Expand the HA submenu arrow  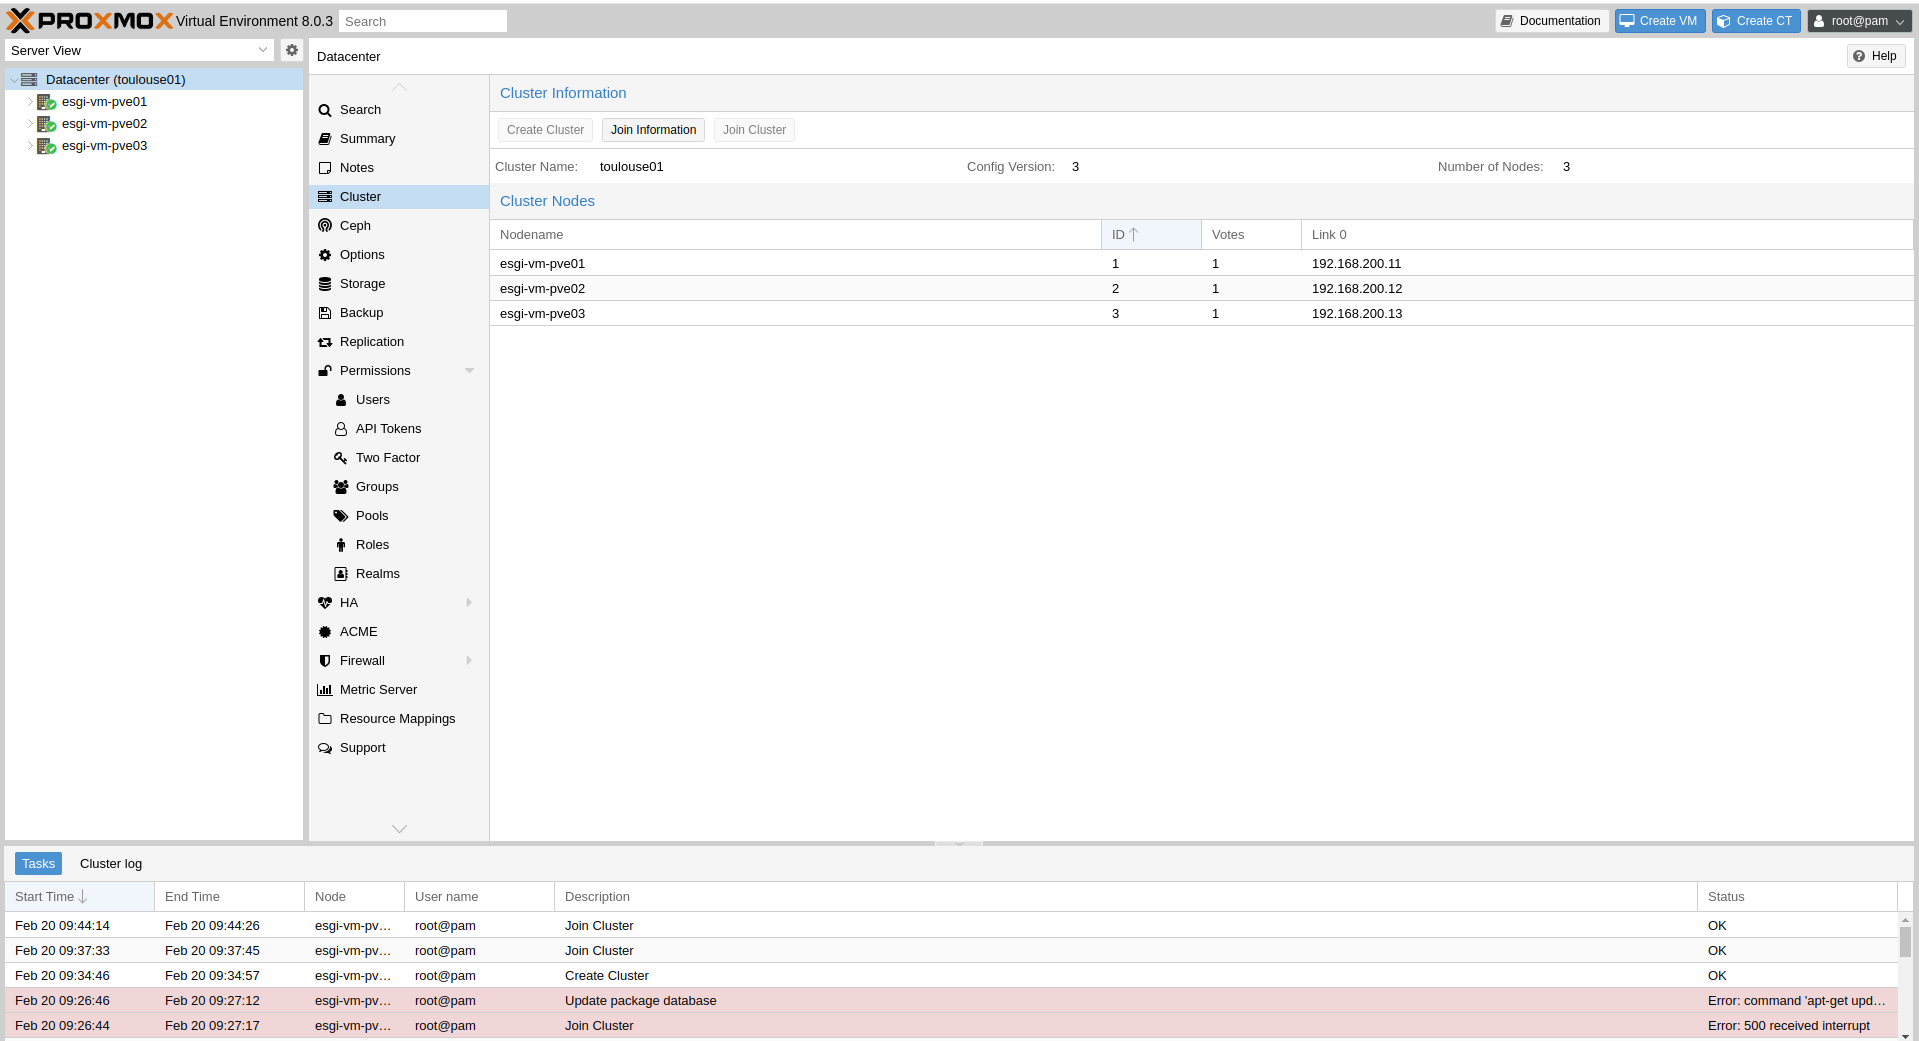click(469, 603)
